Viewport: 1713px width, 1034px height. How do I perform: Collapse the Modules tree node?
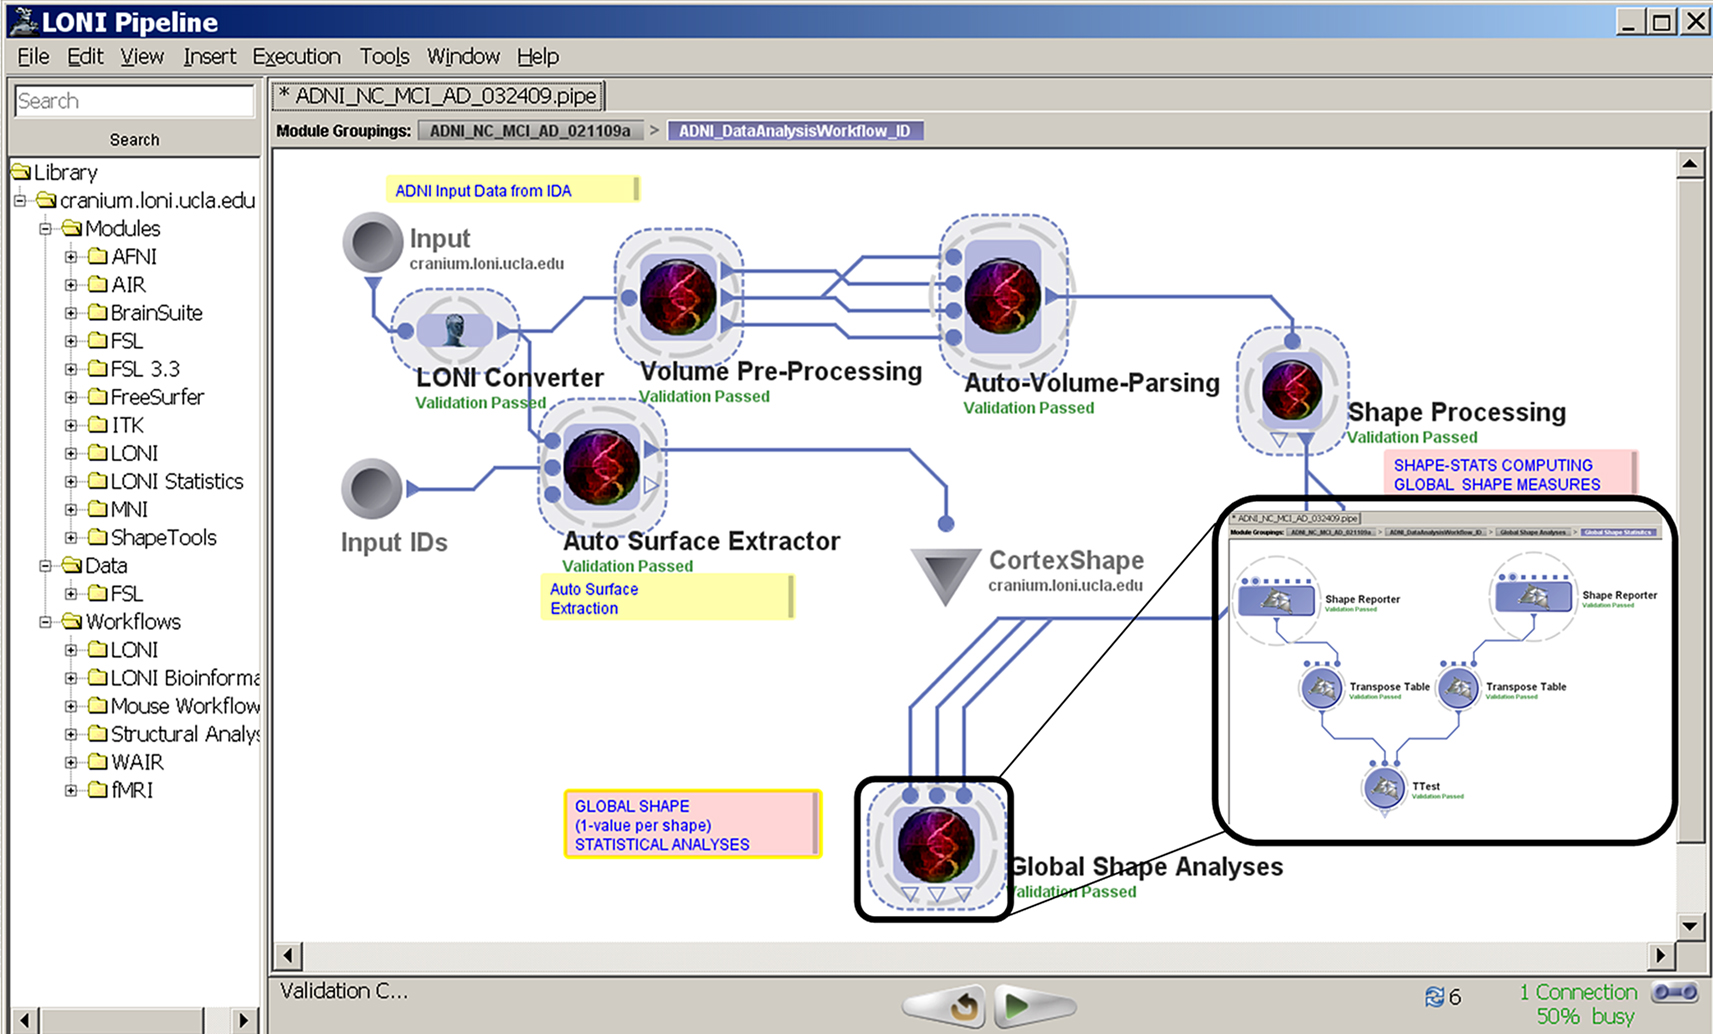[45, 228]
